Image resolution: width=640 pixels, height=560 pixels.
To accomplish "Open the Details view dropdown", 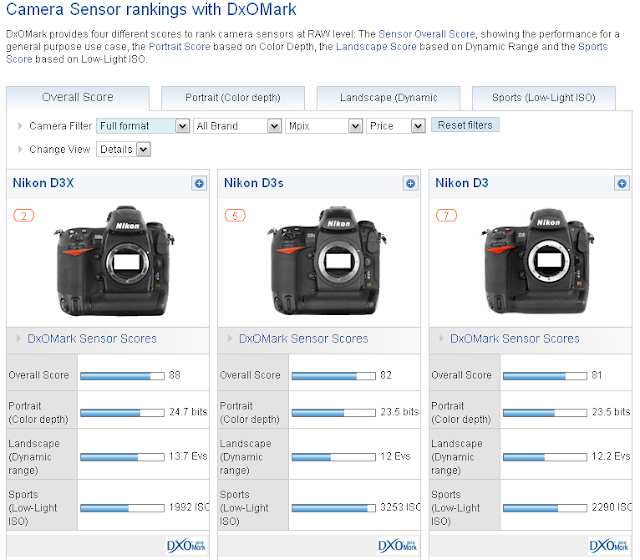I will (123, 149).
